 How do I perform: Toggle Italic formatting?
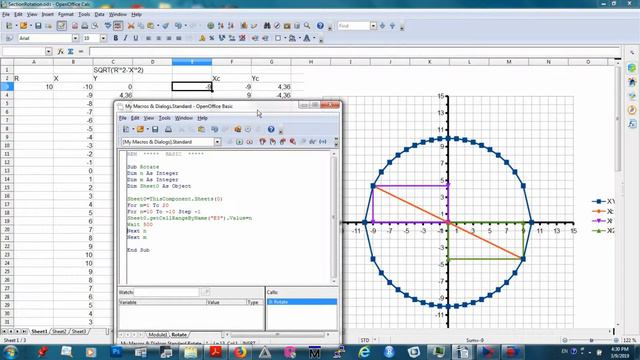click(125, 38)
